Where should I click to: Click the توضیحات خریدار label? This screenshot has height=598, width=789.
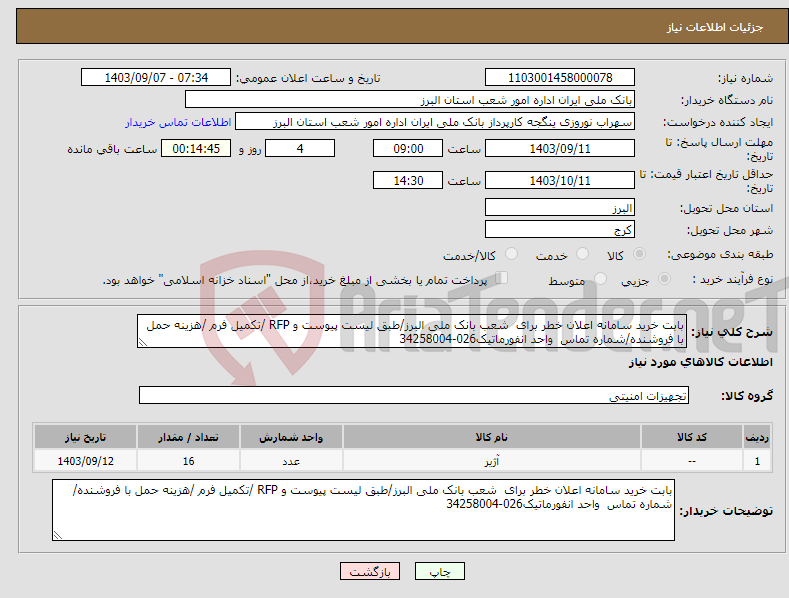click(x=726, y=511)
